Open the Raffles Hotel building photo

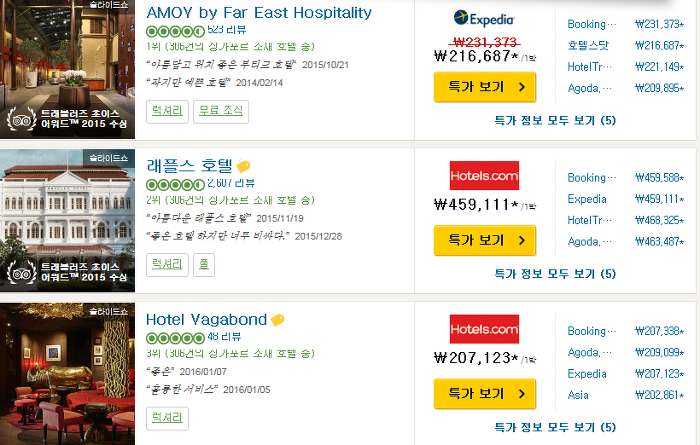tap(67, 220)
